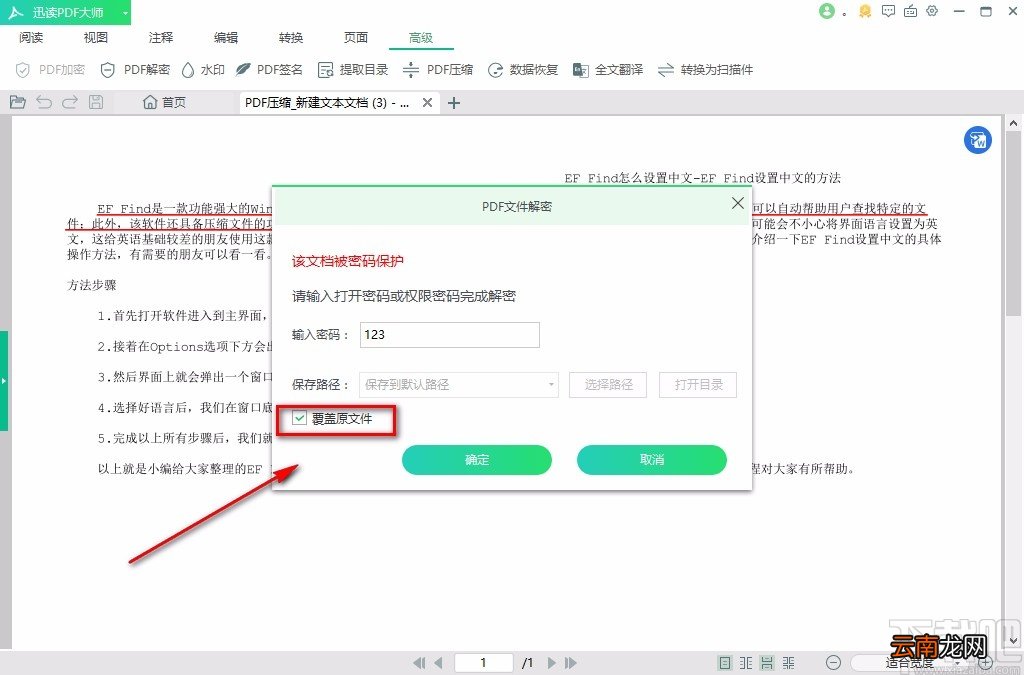The height and width of the screenshot is (675, 1024).
Task: Click the user account avatar icon
Action: point(827,11)
